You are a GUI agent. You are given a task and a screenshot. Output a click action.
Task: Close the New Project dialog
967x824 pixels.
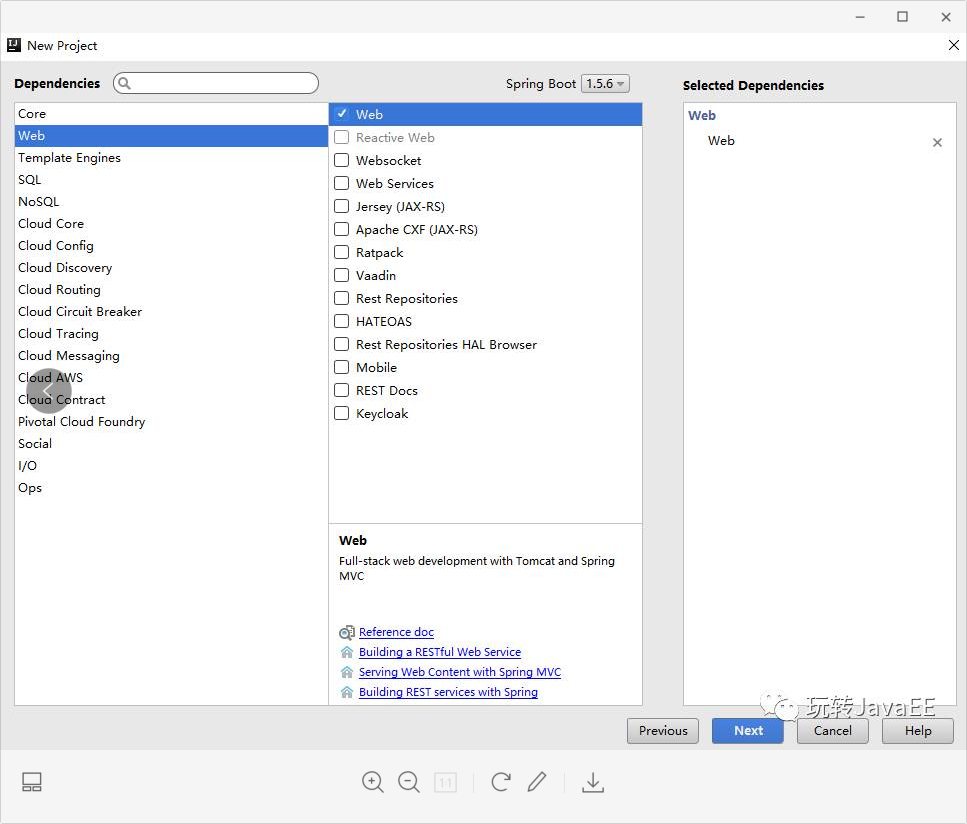pos(953,45)
